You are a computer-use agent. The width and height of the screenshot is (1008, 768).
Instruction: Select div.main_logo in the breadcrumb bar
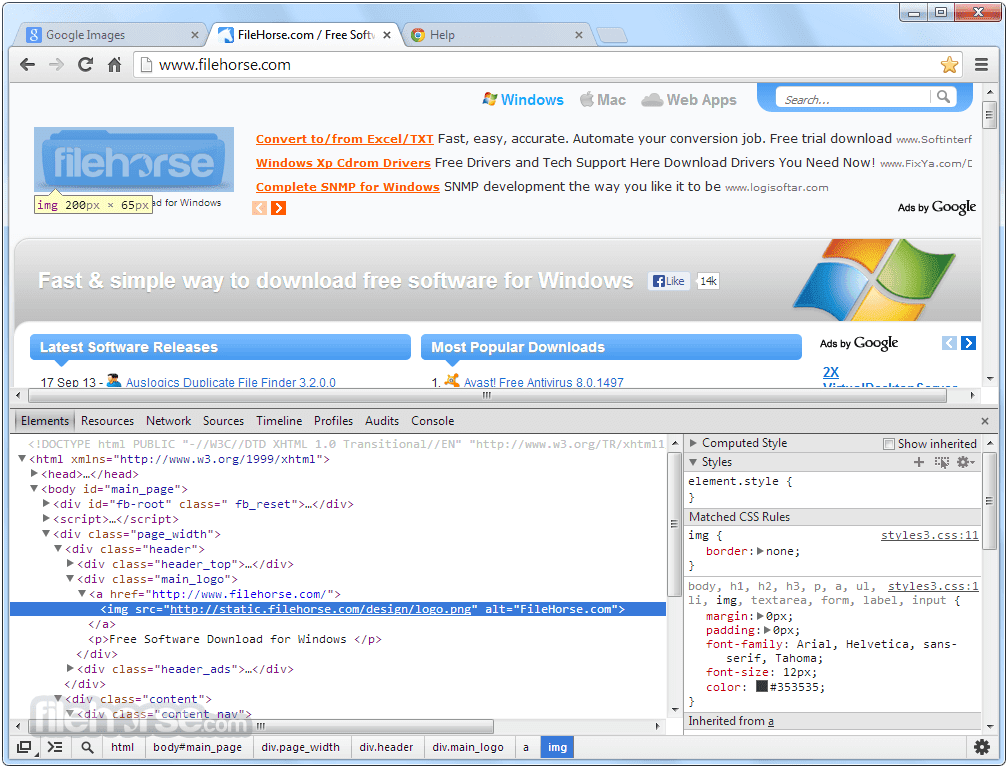(466, 747)
